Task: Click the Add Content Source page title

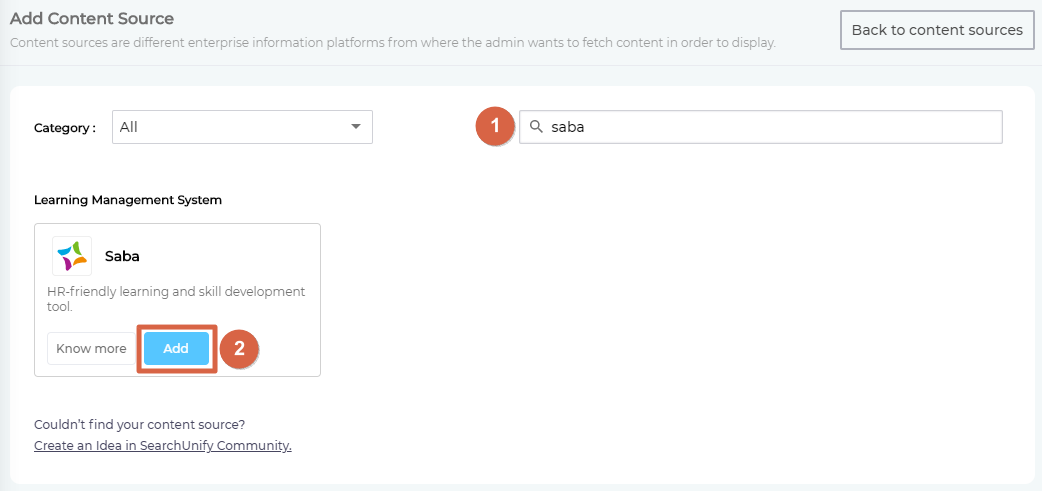Action: click(92, 19)
